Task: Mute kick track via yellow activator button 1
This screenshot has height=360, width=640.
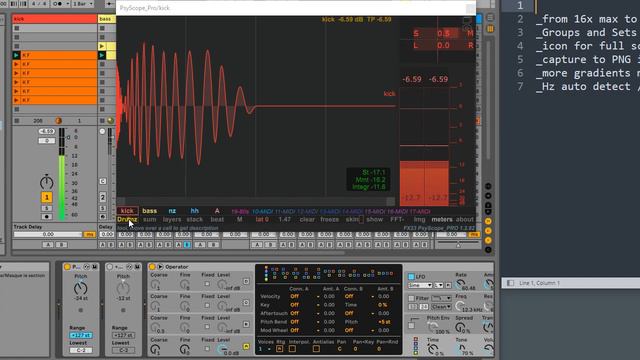Action: tap(47, 197)
